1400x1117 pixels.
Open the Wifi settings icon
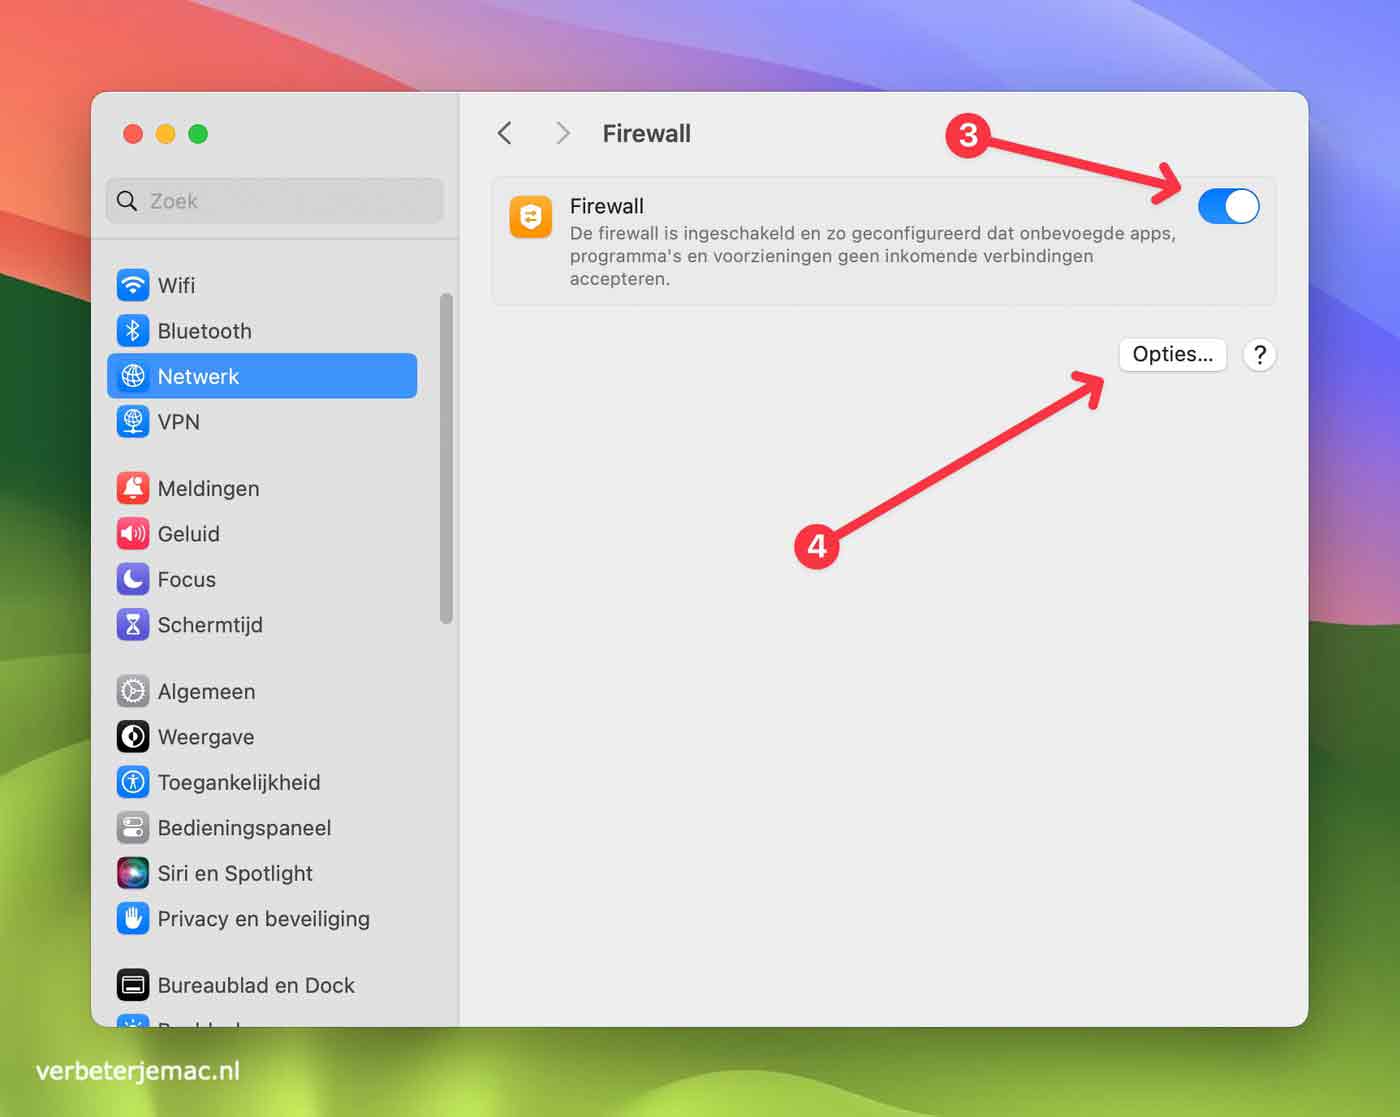(133, 285)
